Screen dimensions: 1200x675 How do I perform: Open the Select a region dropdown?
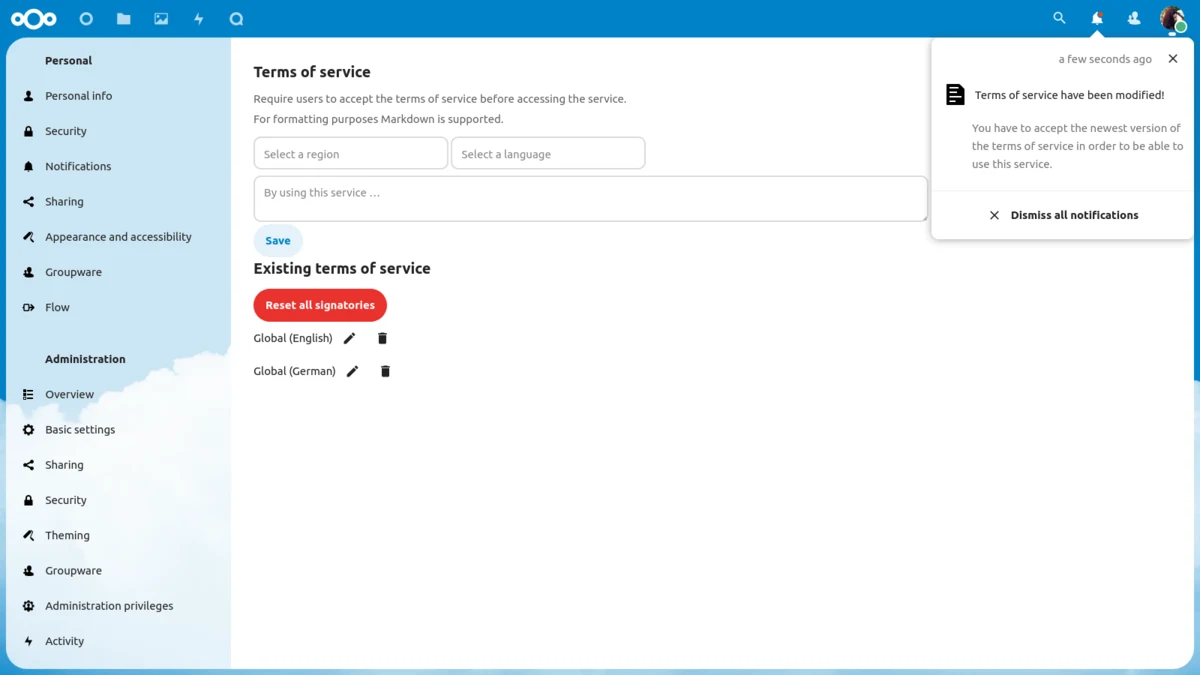point(351,154)
